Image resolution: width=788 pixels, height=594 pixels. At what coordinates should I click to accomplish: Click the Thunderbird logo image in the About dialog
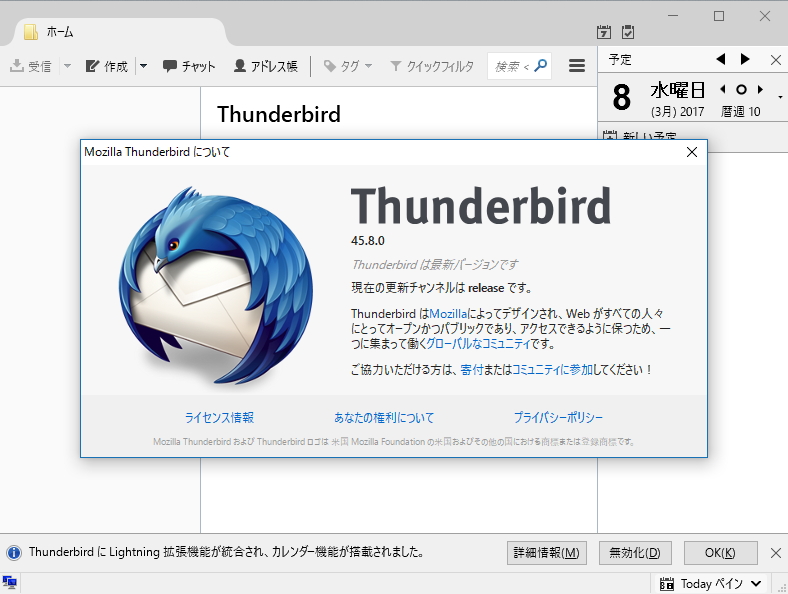pos(216,285)
